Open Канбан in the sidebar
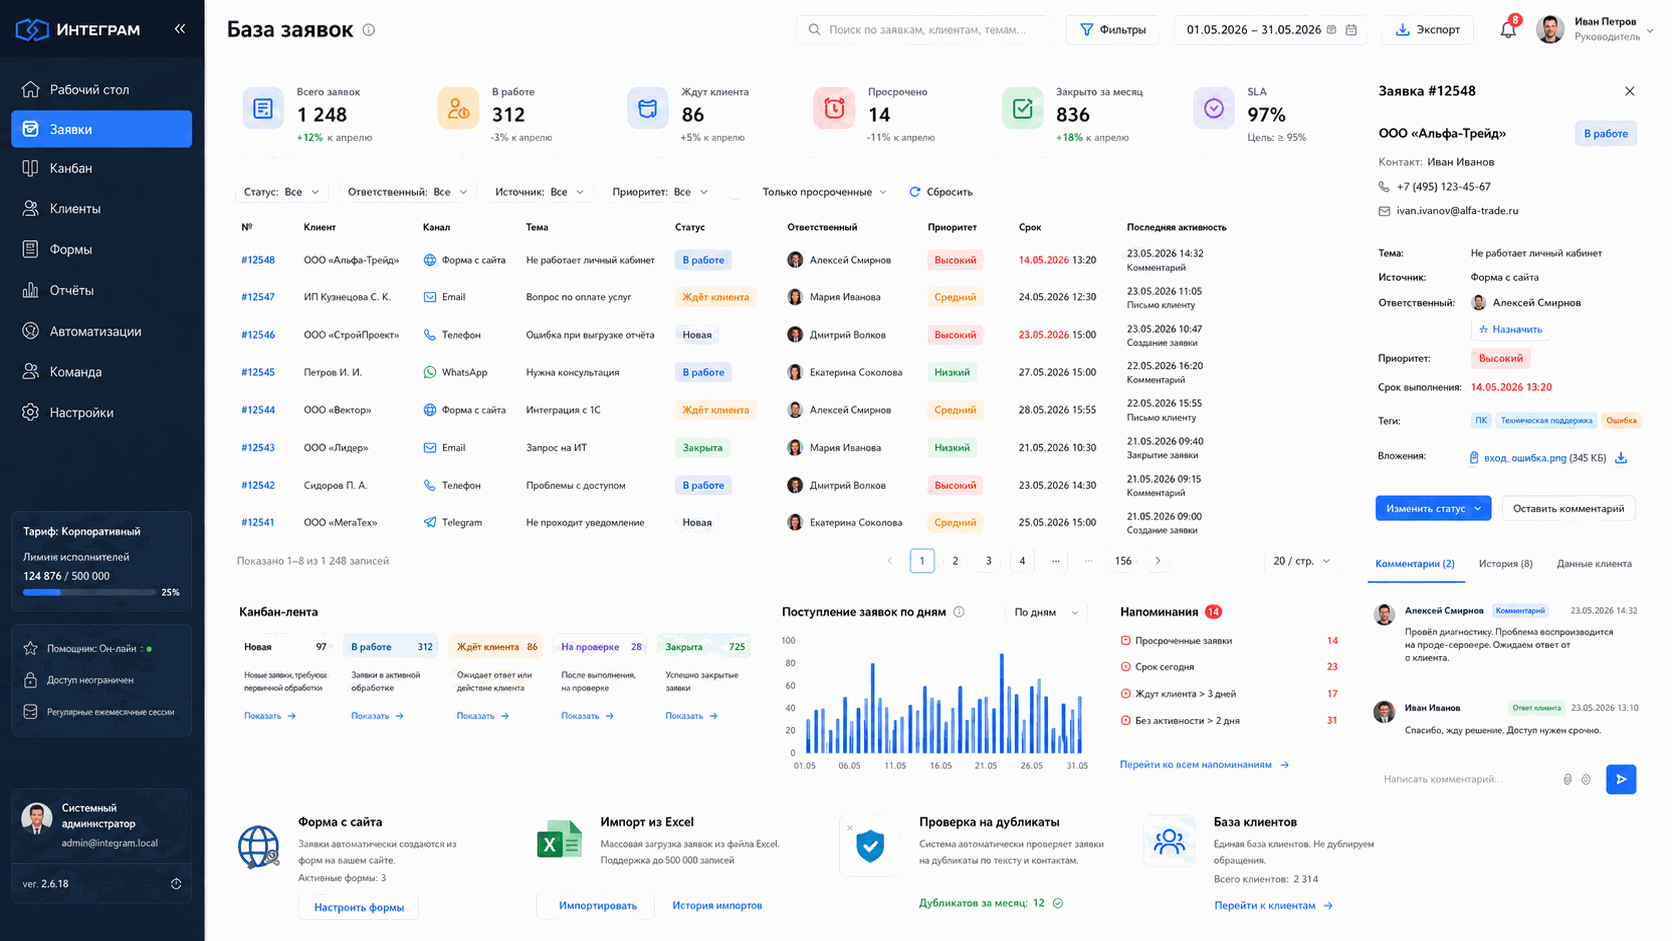Screen dimensions: 1672x941 pyautogui.click(x=101, y=168)
